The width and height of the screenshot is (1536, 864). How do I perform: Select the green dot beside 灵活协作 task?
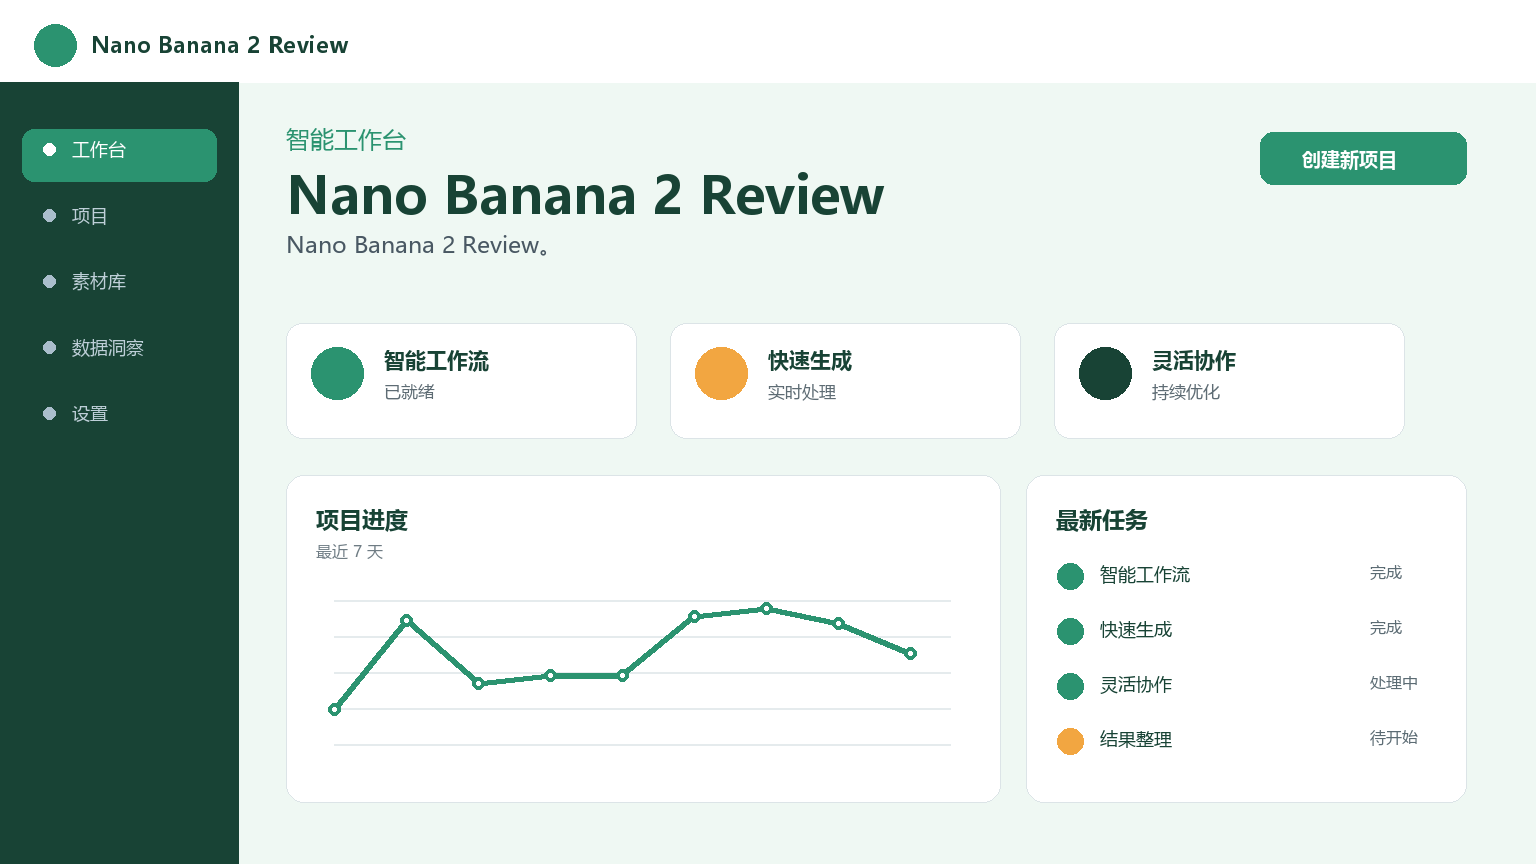tap(1070, 686)
